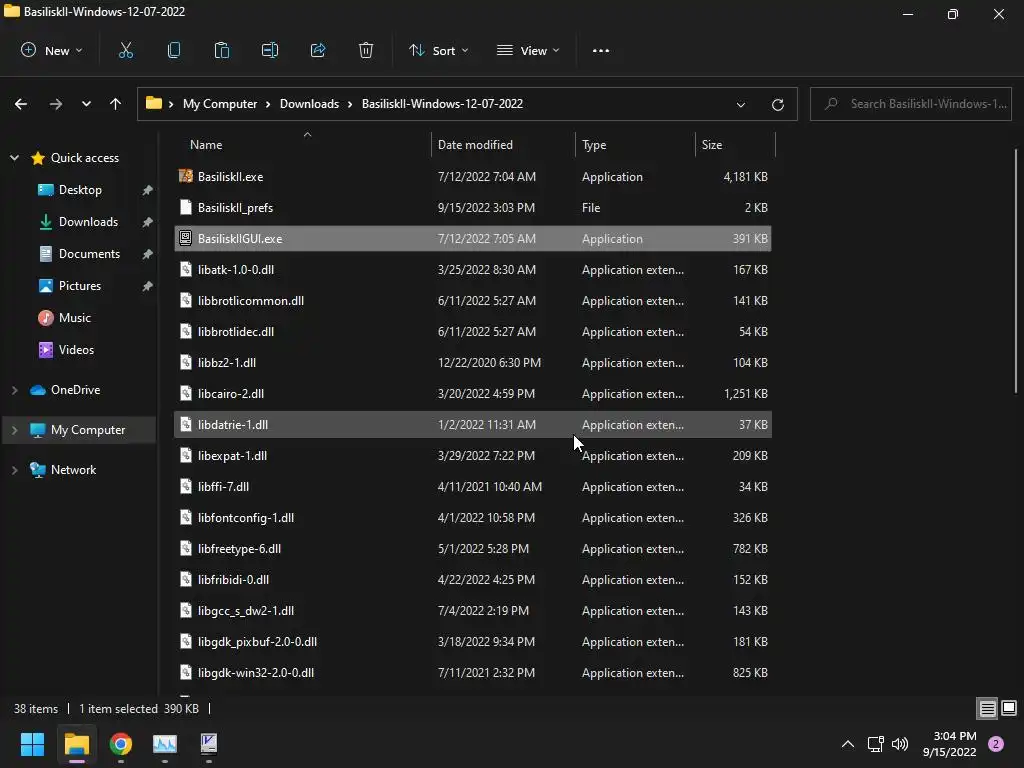Click the Cut scissors icon
Image resolution: width=1024 pixels, height=768 pixels.
coord(125,50)
